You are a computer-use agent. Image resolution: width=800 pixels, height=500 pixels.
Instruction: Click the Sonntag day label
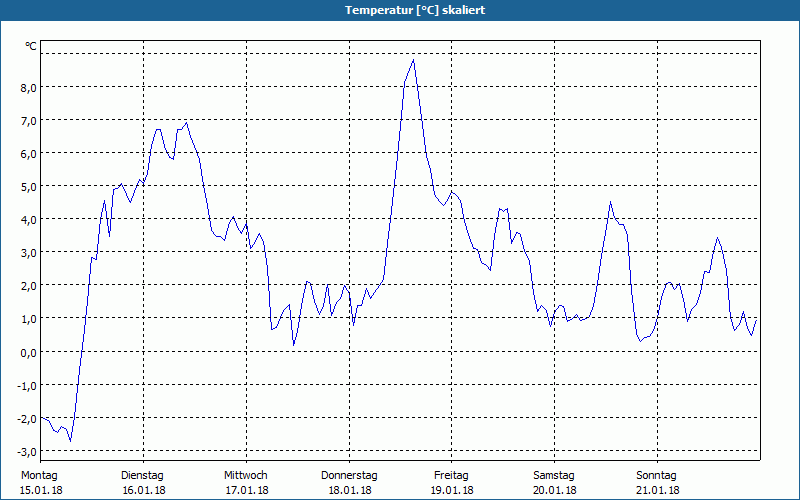pyautogui.click(x=657, y=476)
